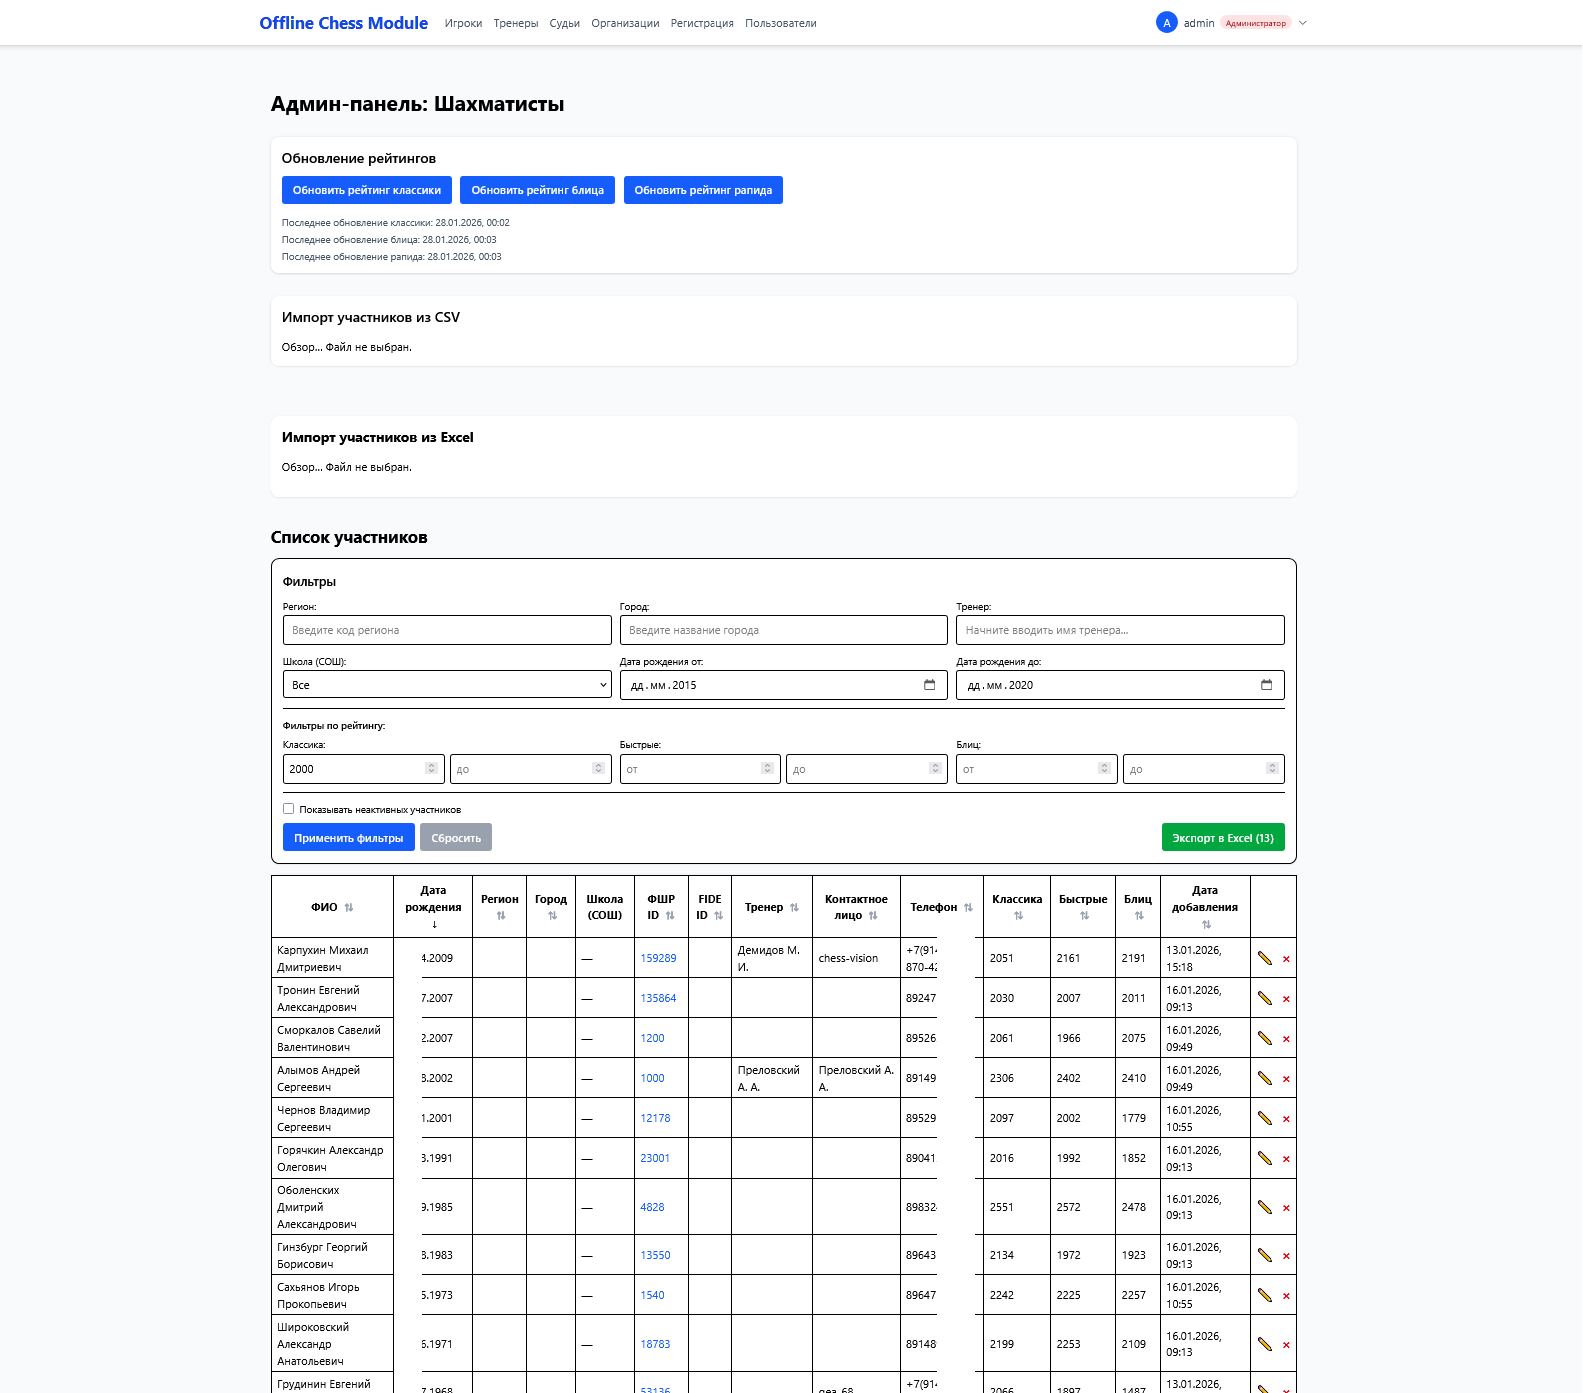Focus the Быстрые до rating field
The width and height of the screenshot is (1583, 1393).
[867, 769]
